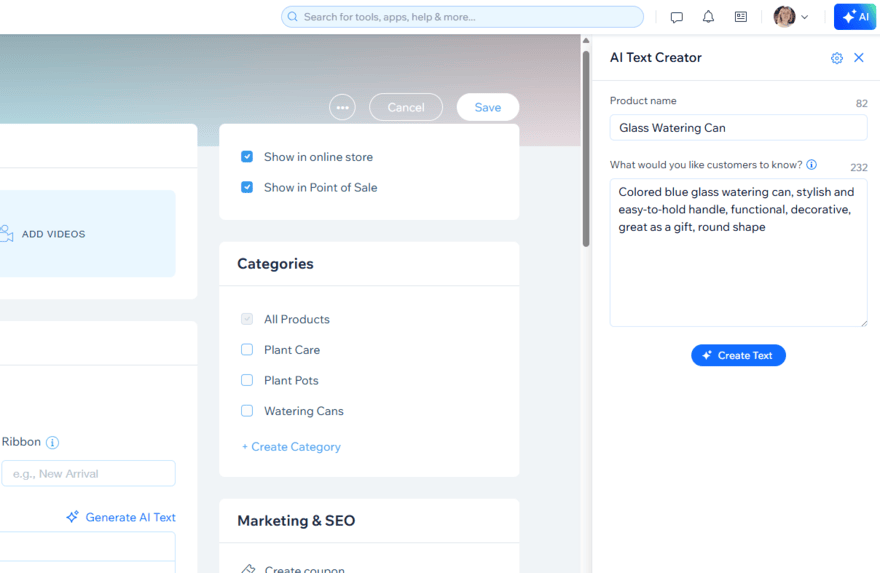Uncheck Show in online store
880x573 pixels.
(247, 157)
